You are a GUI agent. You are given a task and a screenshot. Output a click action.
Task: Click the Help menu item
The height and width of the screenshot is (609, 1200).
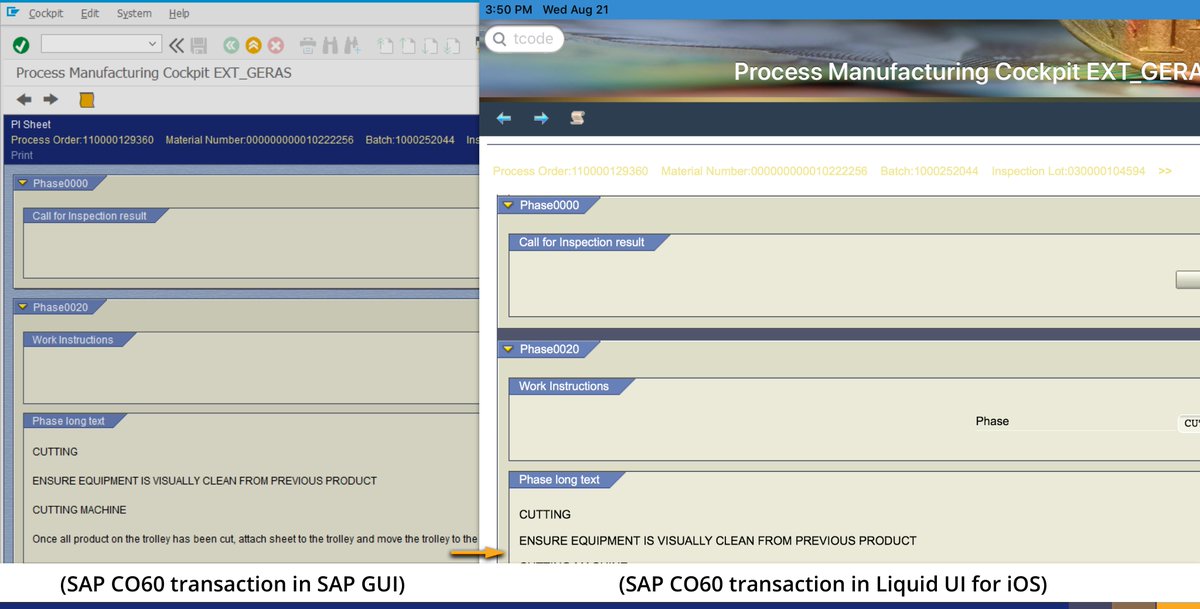(x=180, y=13)
